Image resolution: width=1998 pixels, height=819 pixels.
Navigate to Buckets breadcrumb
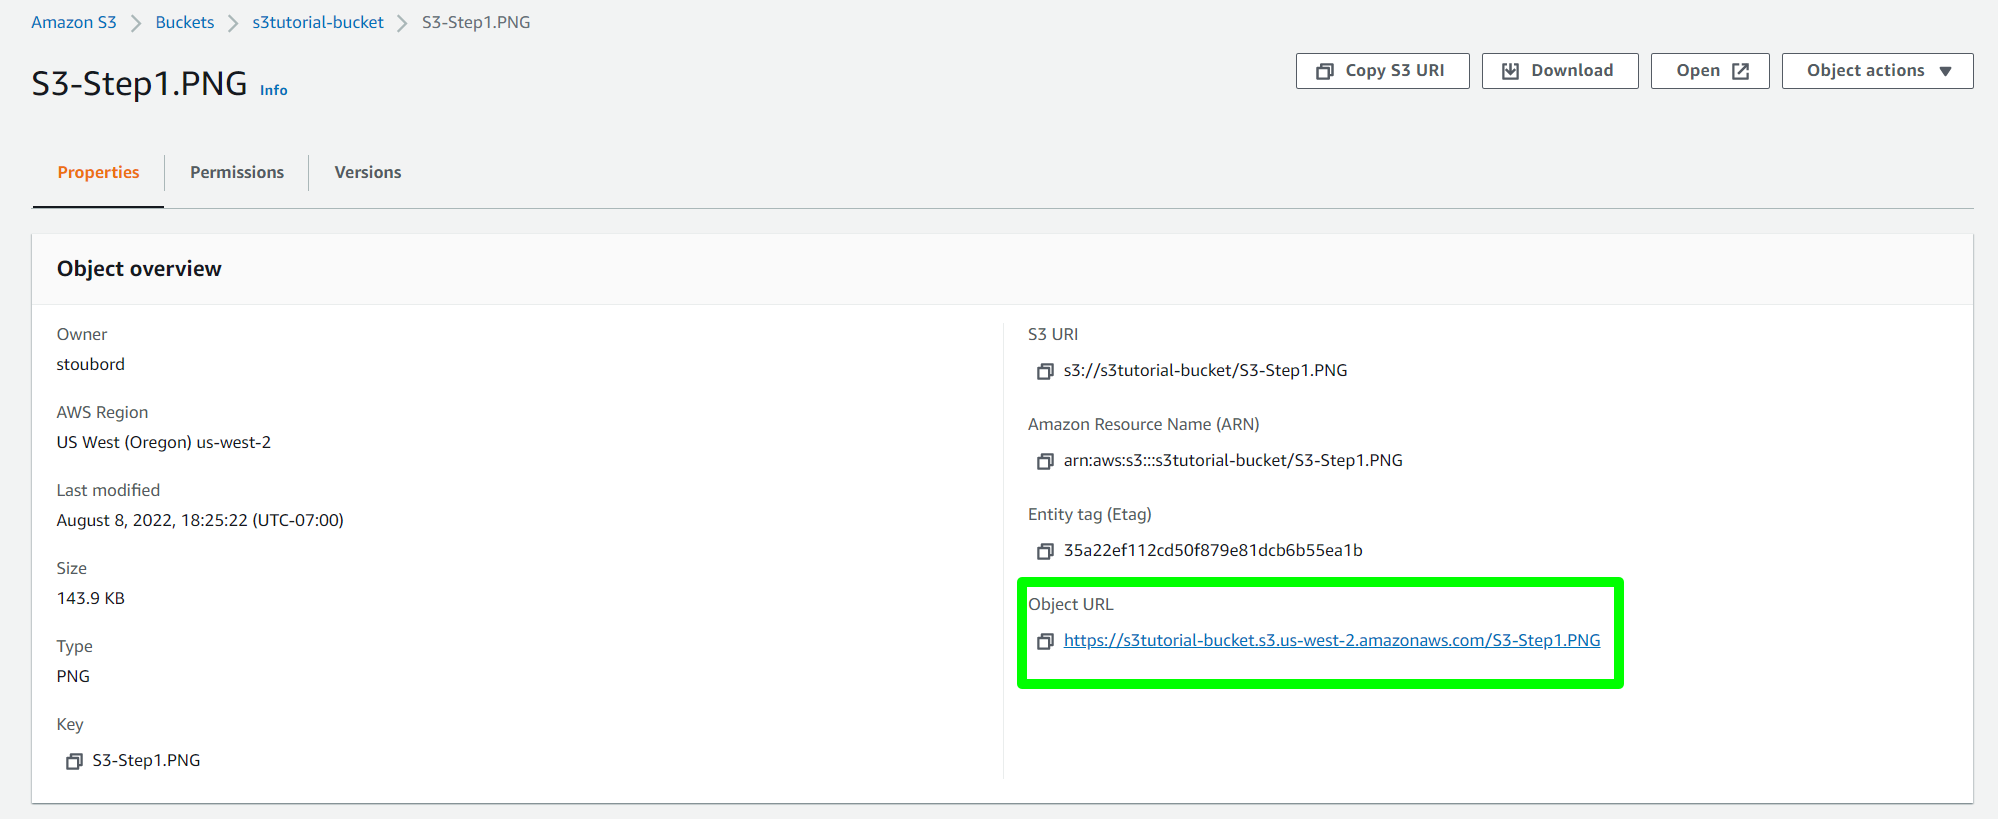[185, 22]
